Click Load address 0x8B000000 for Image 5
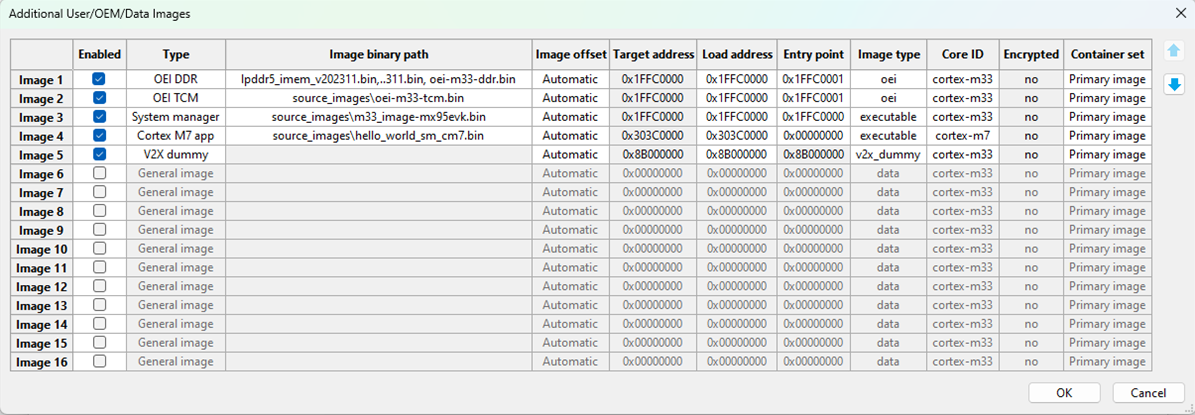Image resolution: width=1195 pixels, height=415 pixels. coord(735,155)
